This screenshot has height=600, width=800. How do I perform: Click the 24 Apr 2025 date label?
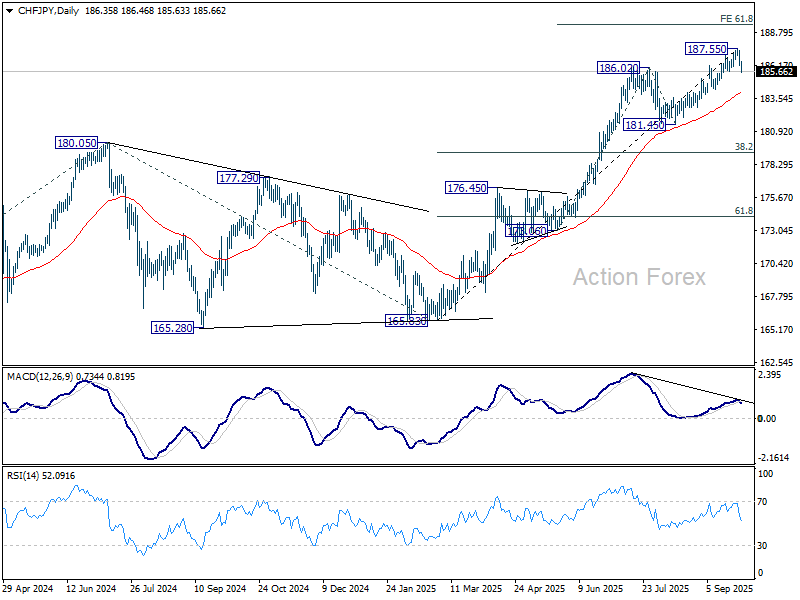539,588
